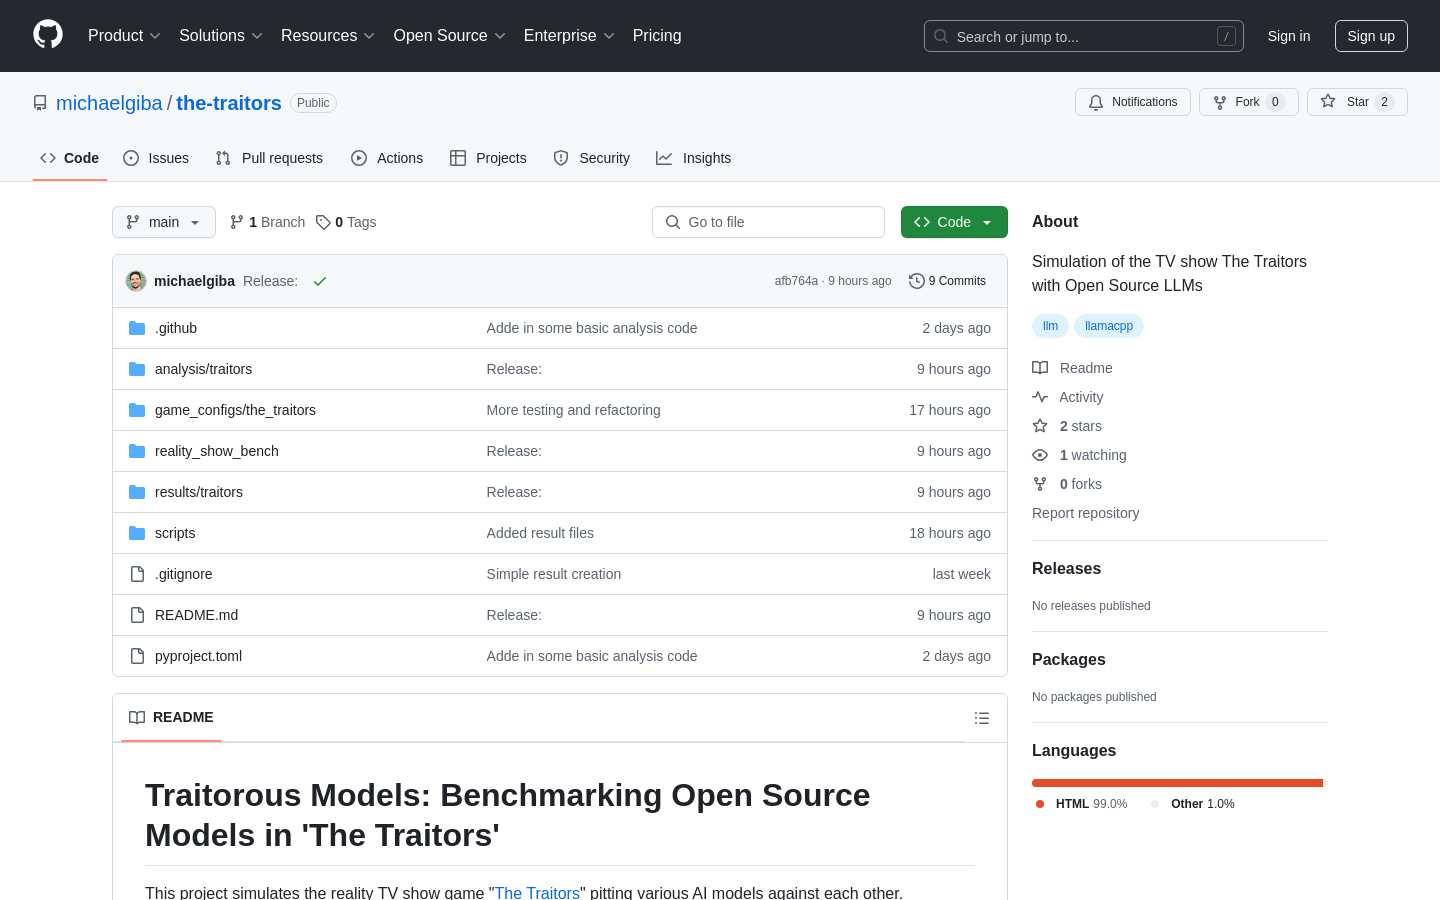Click the michaelgiba avatar in commit row
This screenshot has height=900, width=1440.
136,281
